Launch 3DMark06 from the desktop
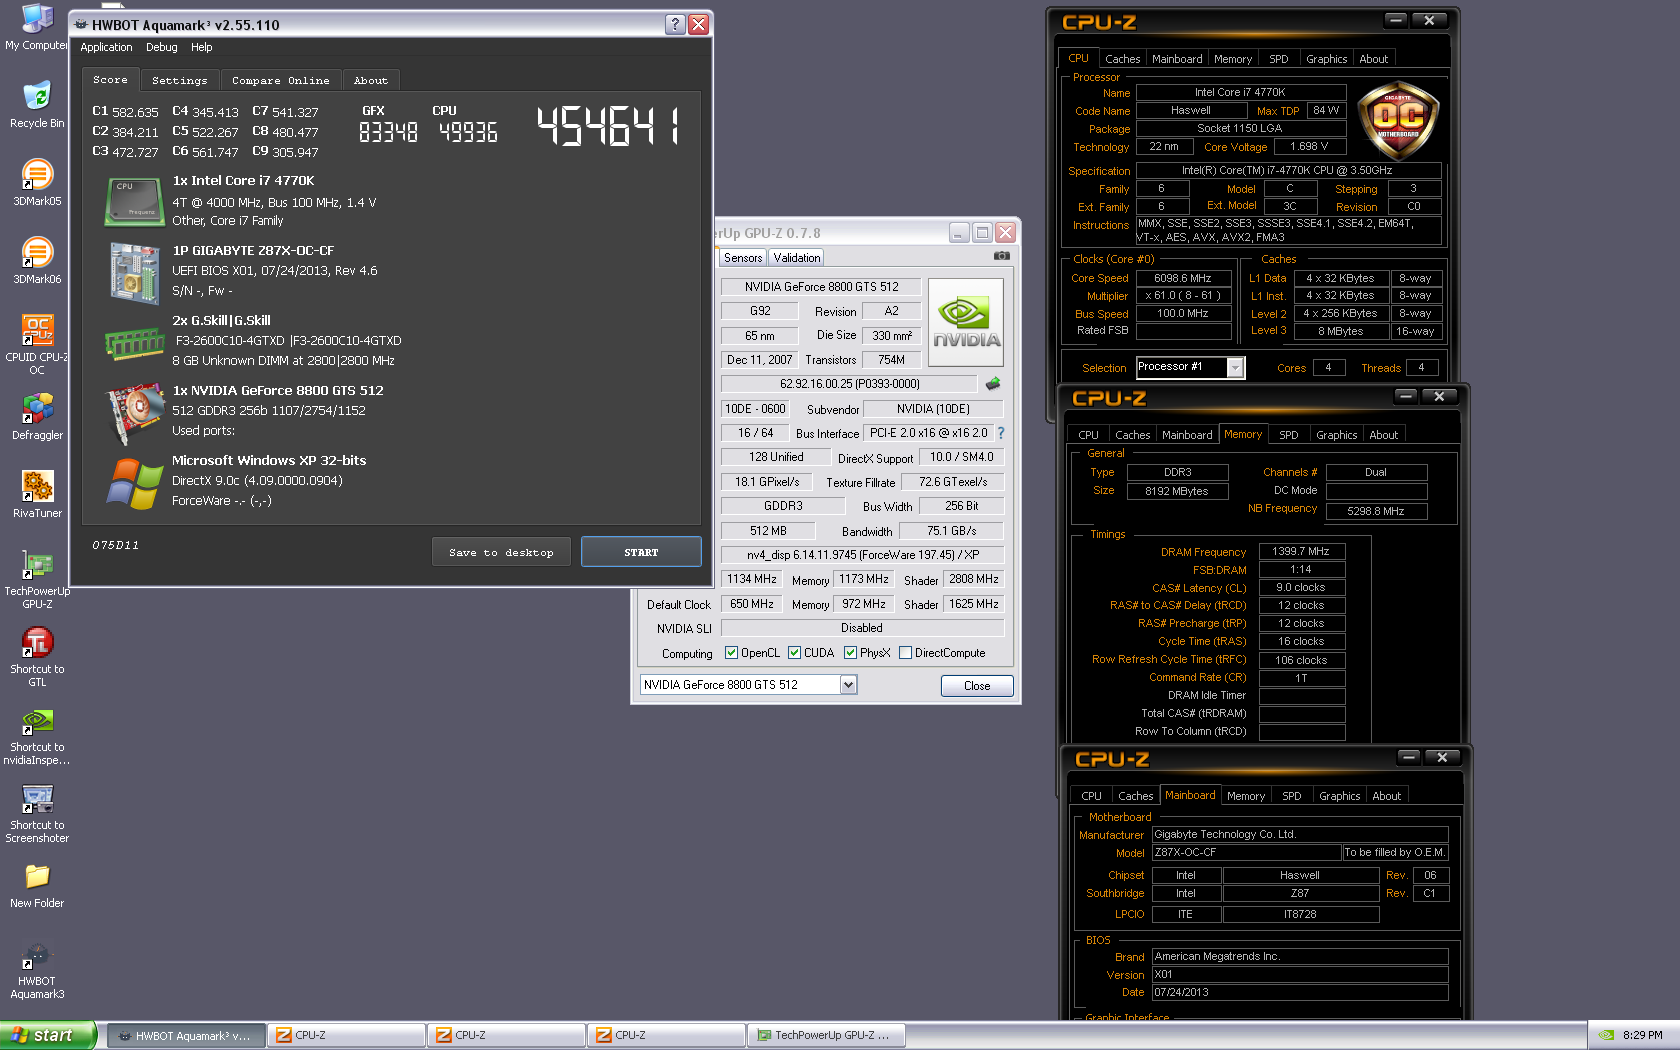The image size is (1680, 1050). (37, 260)
